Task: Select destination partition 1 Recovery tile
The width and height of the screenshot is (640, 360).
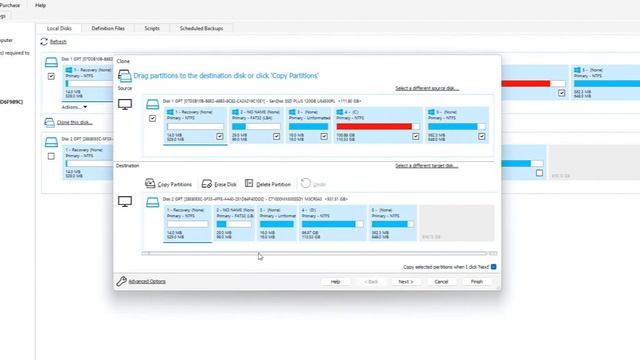Action: pyautogui.click(x=188, y=223)
